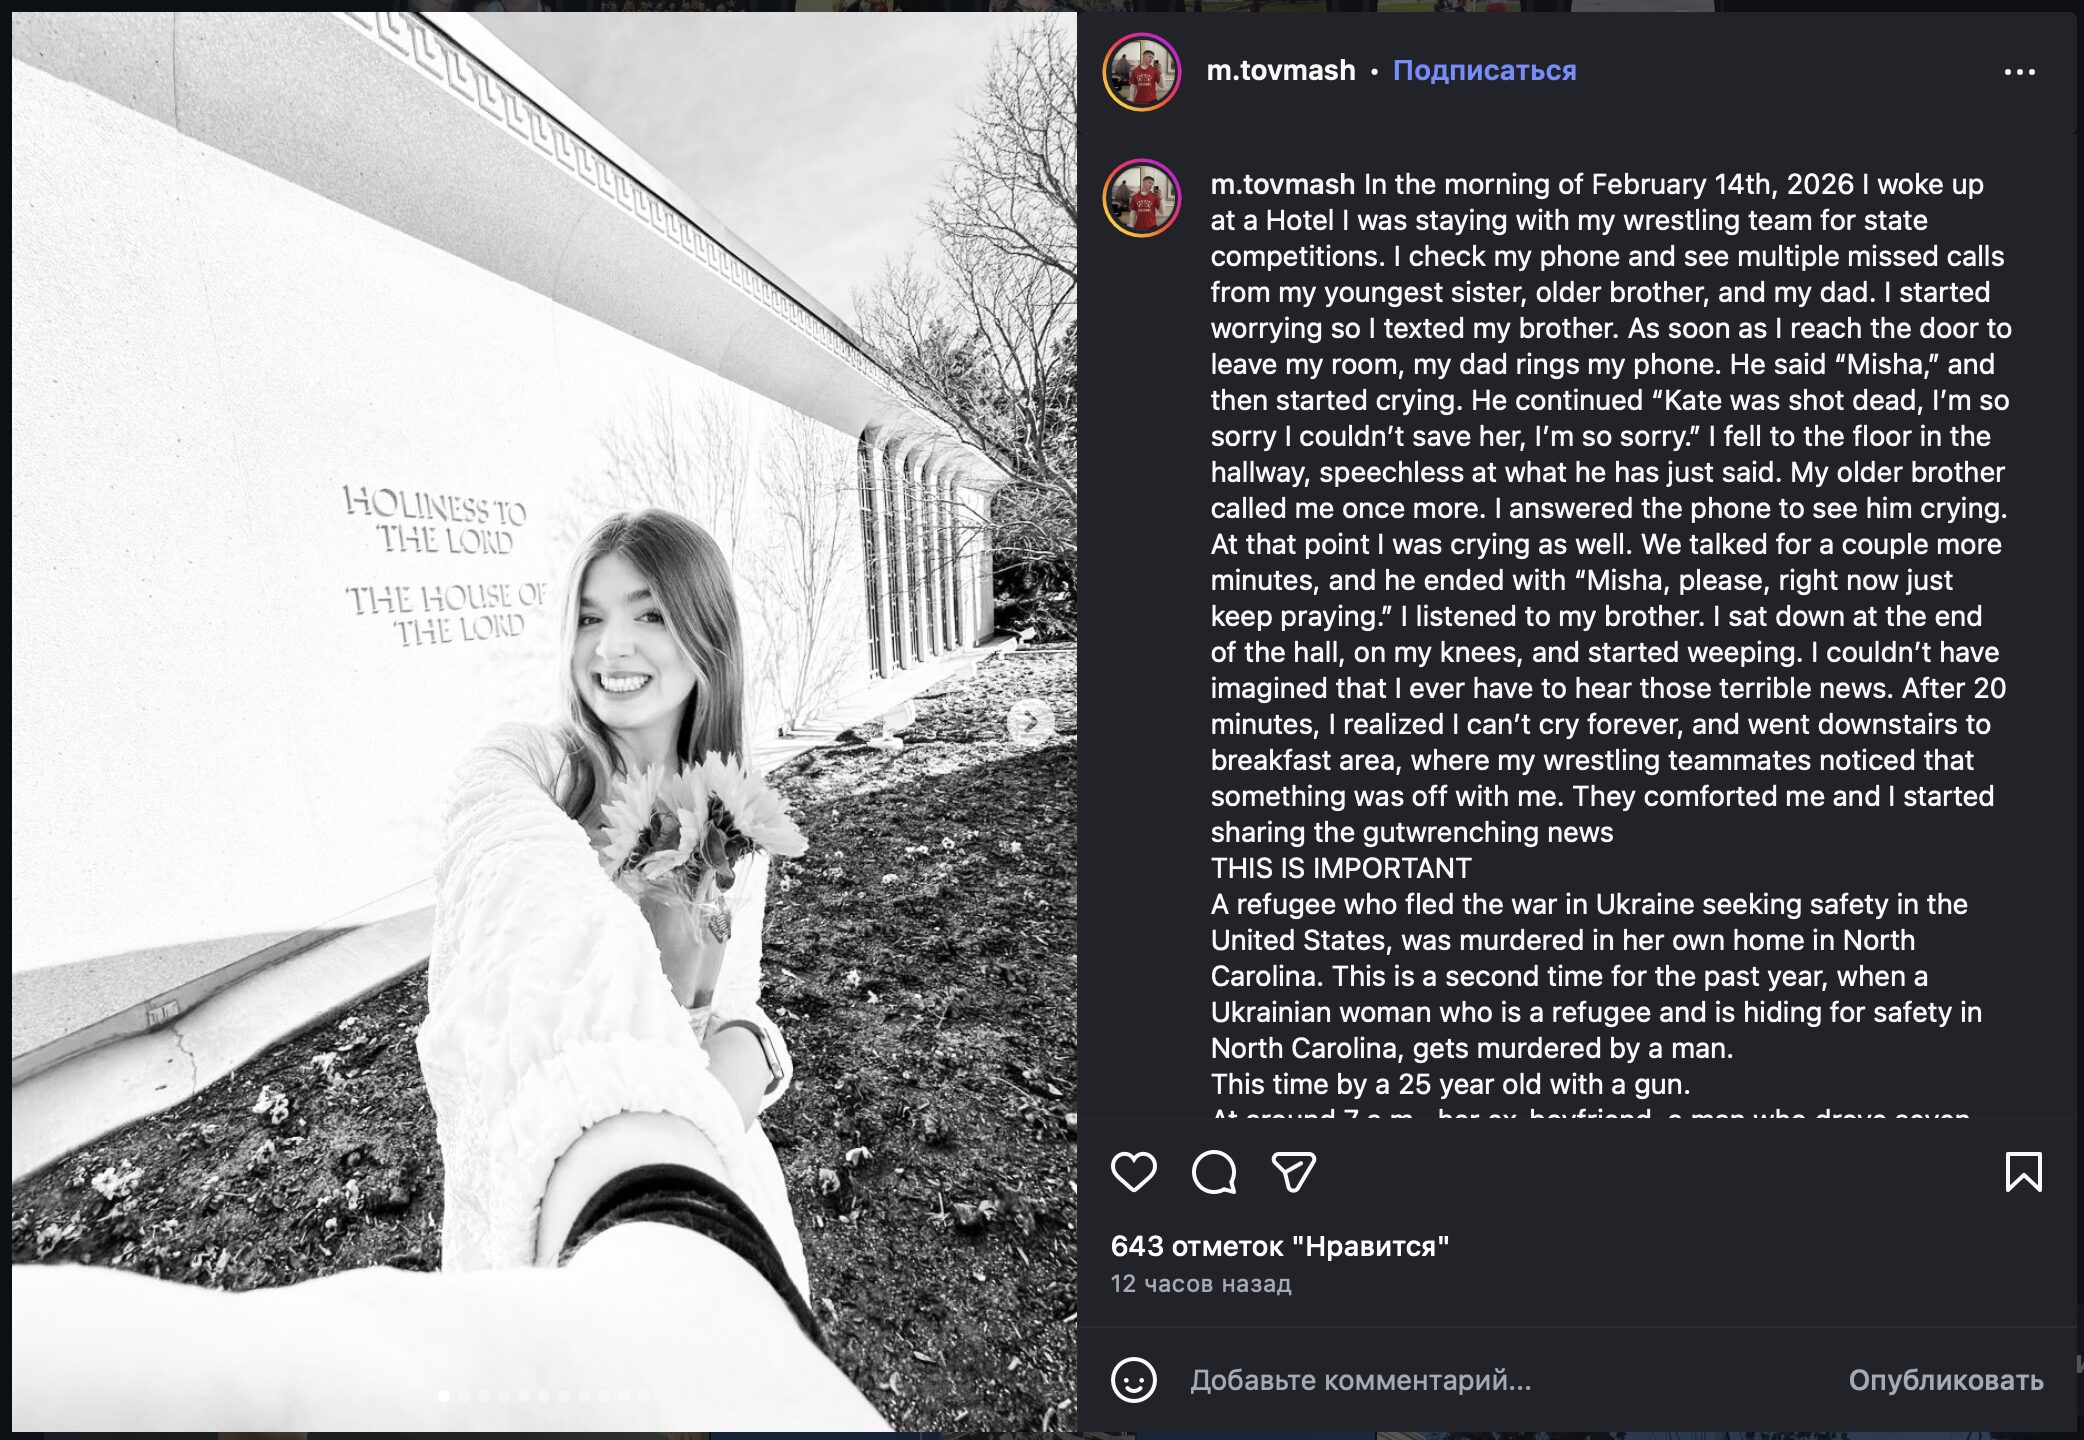Click the m.tovmash avatar in the post header
This screenshot has height=1440, width=2084.
click(1142, 72)
